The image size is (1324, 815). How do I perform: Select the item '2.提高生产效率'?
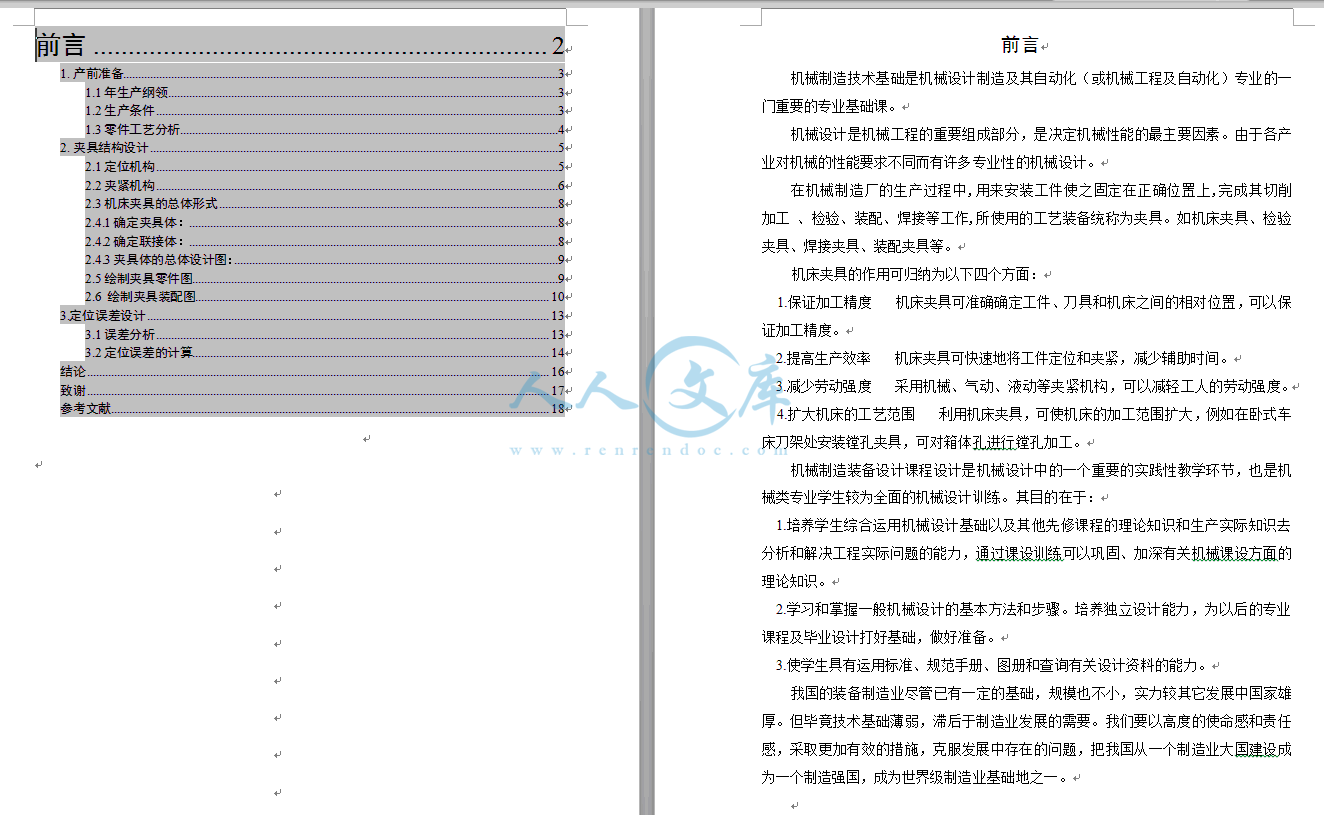(x=1005, y=358)
